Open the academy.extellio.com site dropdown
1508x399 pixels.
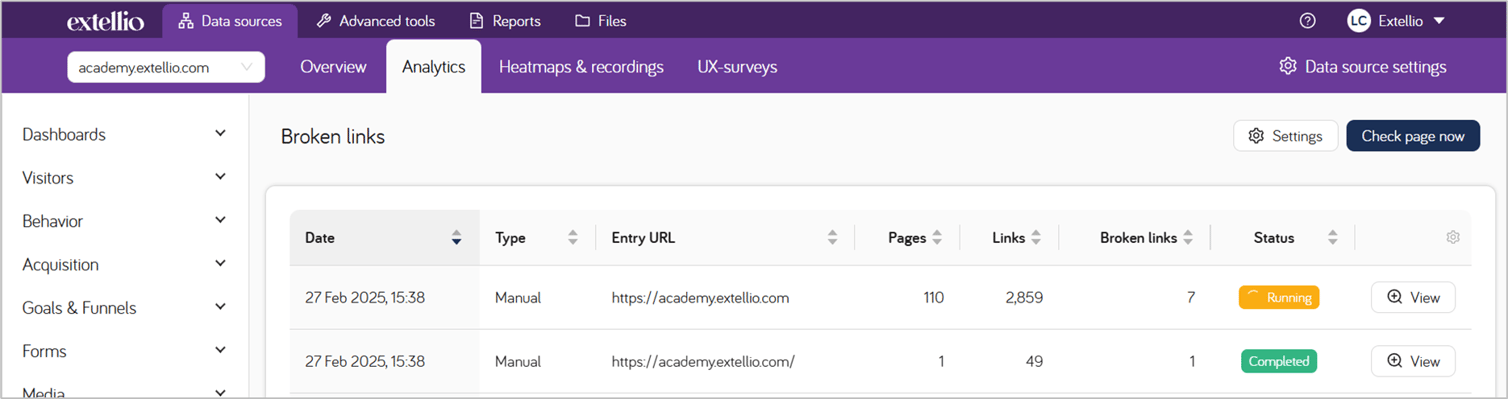166,67
